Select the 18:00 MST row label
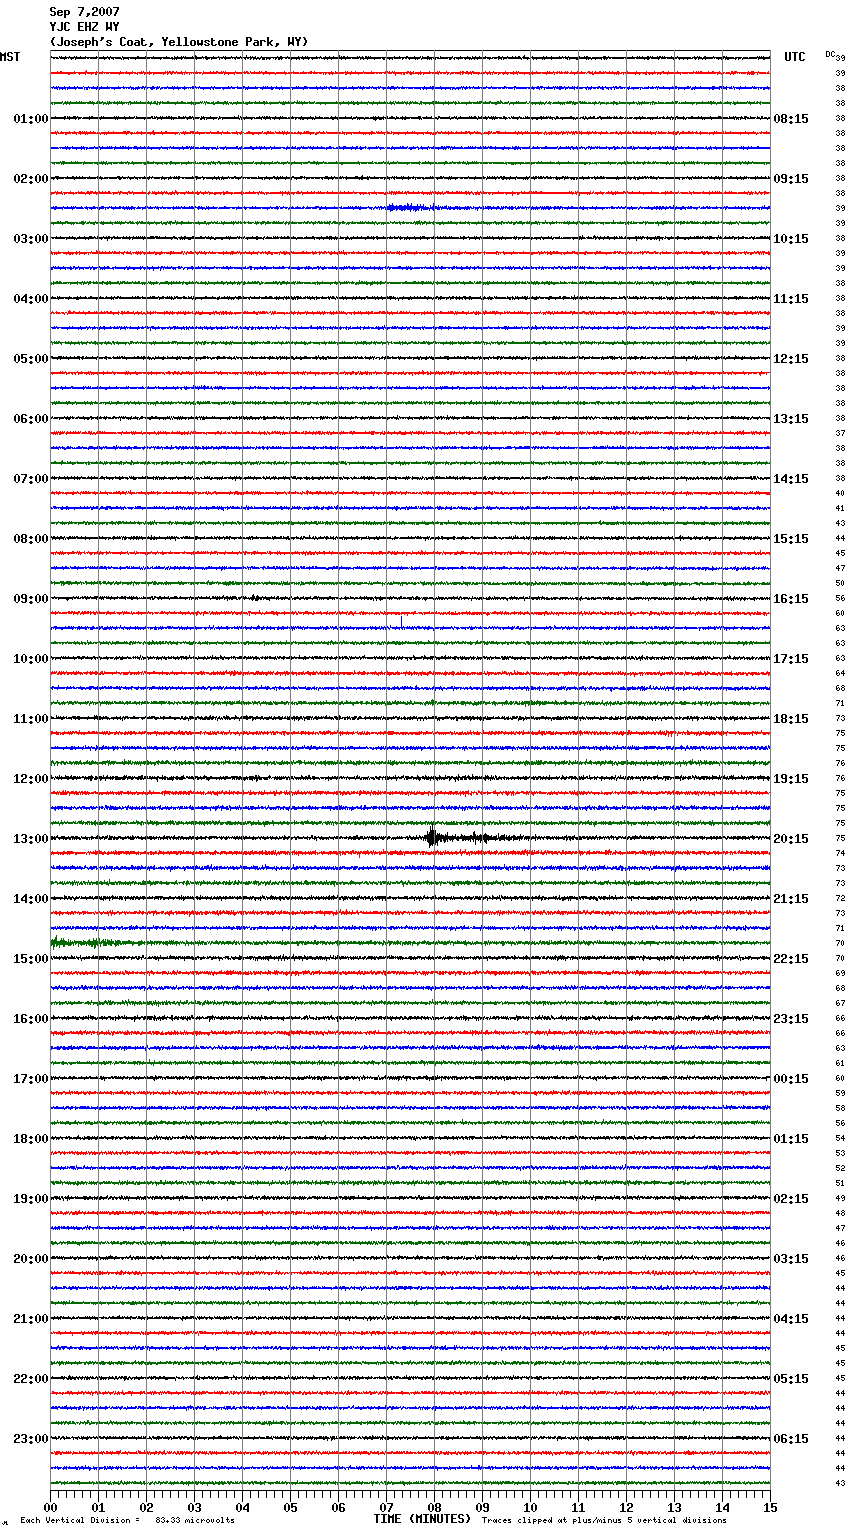The width and height of the screenshot is (850, 1534). pos(31,1139)
